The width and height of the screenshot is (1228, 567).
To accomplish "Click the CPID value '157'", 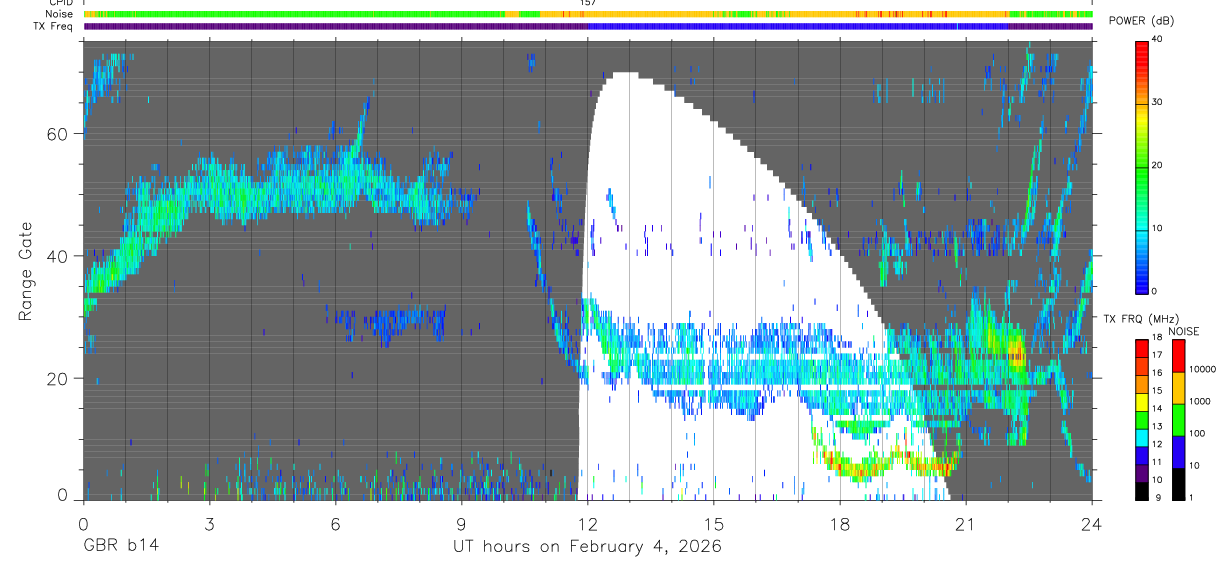I will (x=588, y=3).
